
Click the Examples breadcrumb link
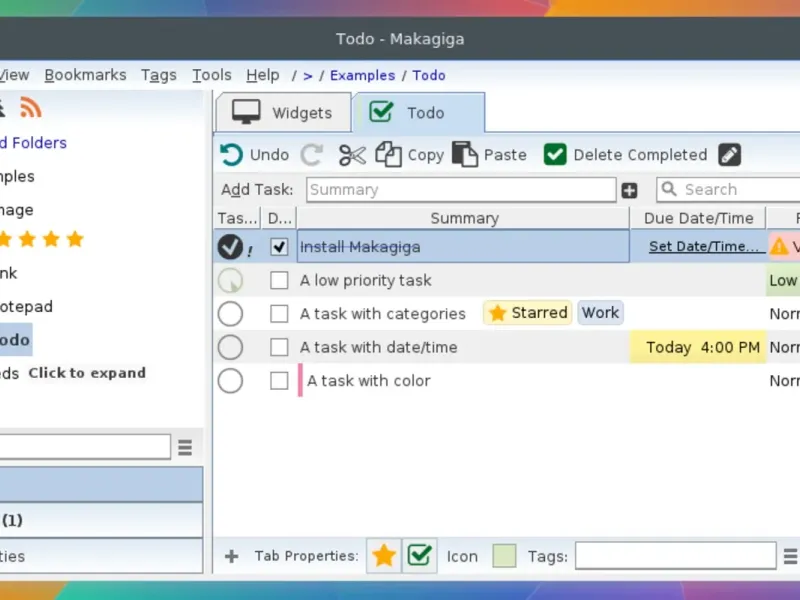click(362, 76)
